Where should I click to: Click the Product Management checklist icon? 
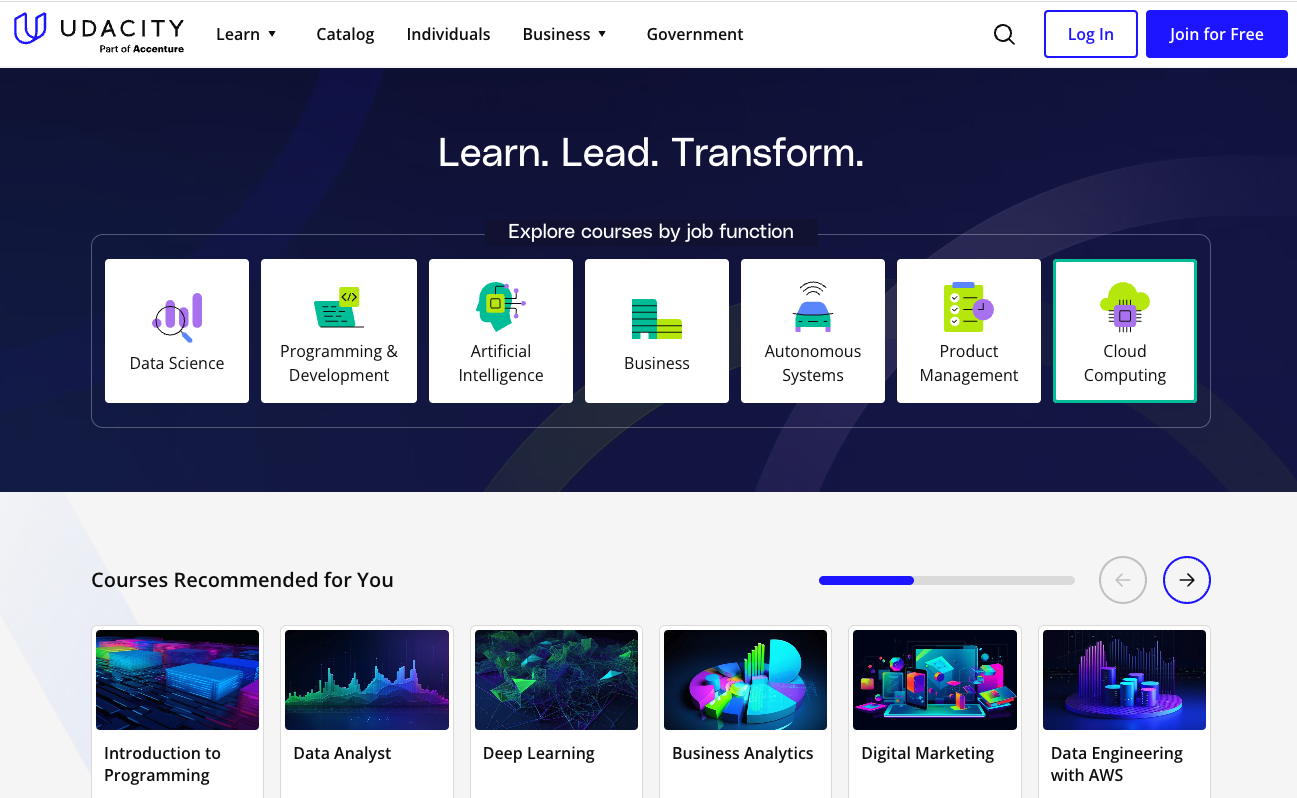tap(968, 306)
